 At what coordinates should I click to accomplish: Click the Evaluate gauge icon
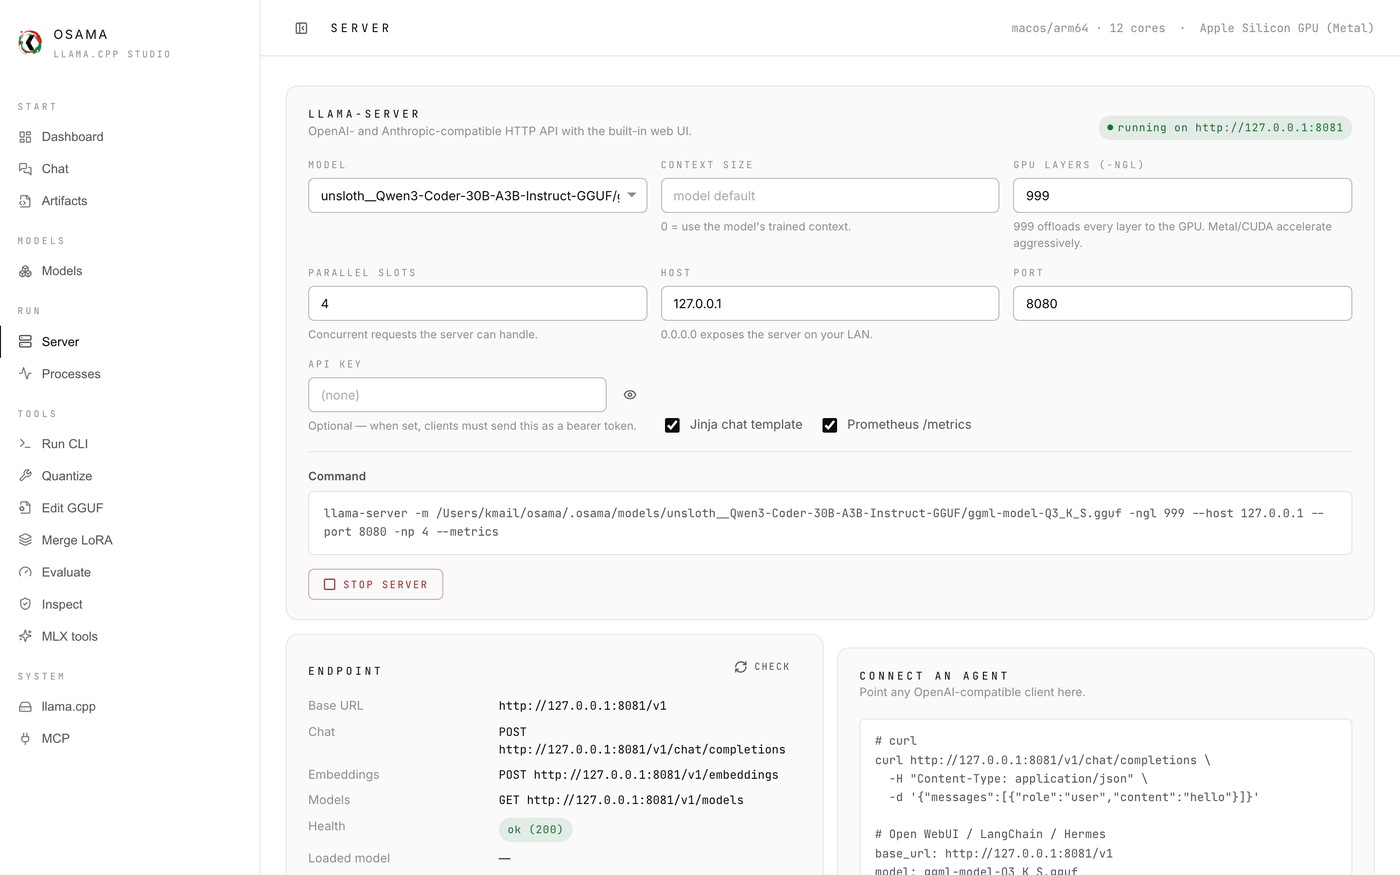pyautogui.click(x=25, y=572)
